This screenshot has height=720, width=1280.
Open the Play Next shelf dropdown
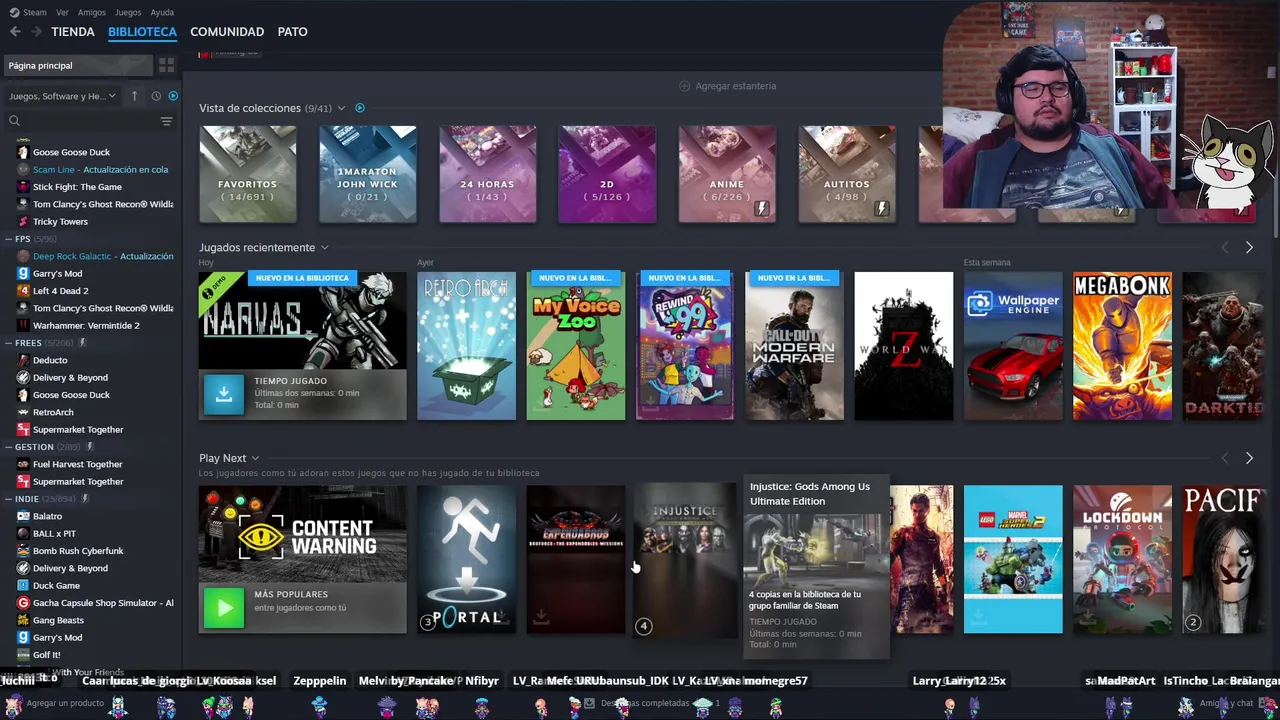tap(255, 458)
